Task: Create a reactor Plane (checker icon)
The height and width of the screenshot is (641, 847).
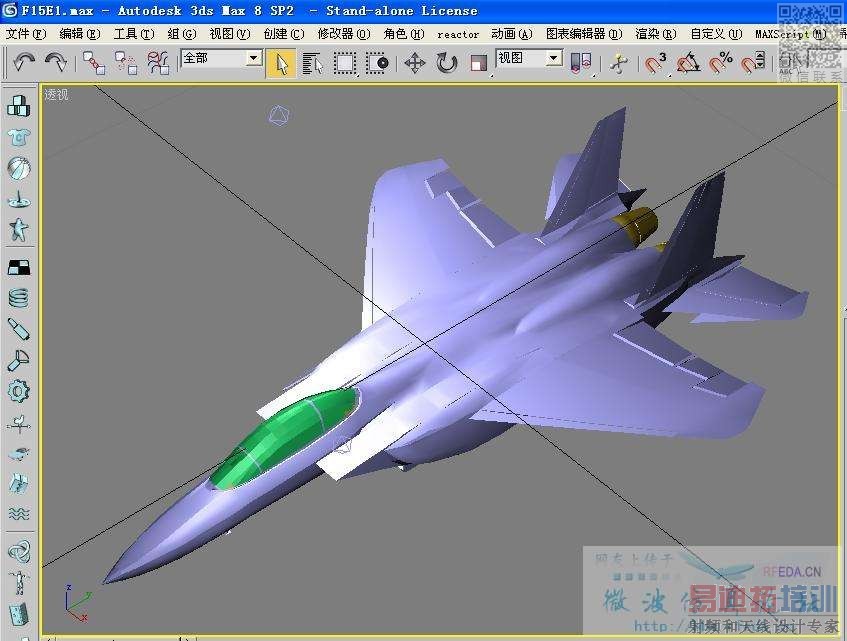Action: click(x=18, y=267)
